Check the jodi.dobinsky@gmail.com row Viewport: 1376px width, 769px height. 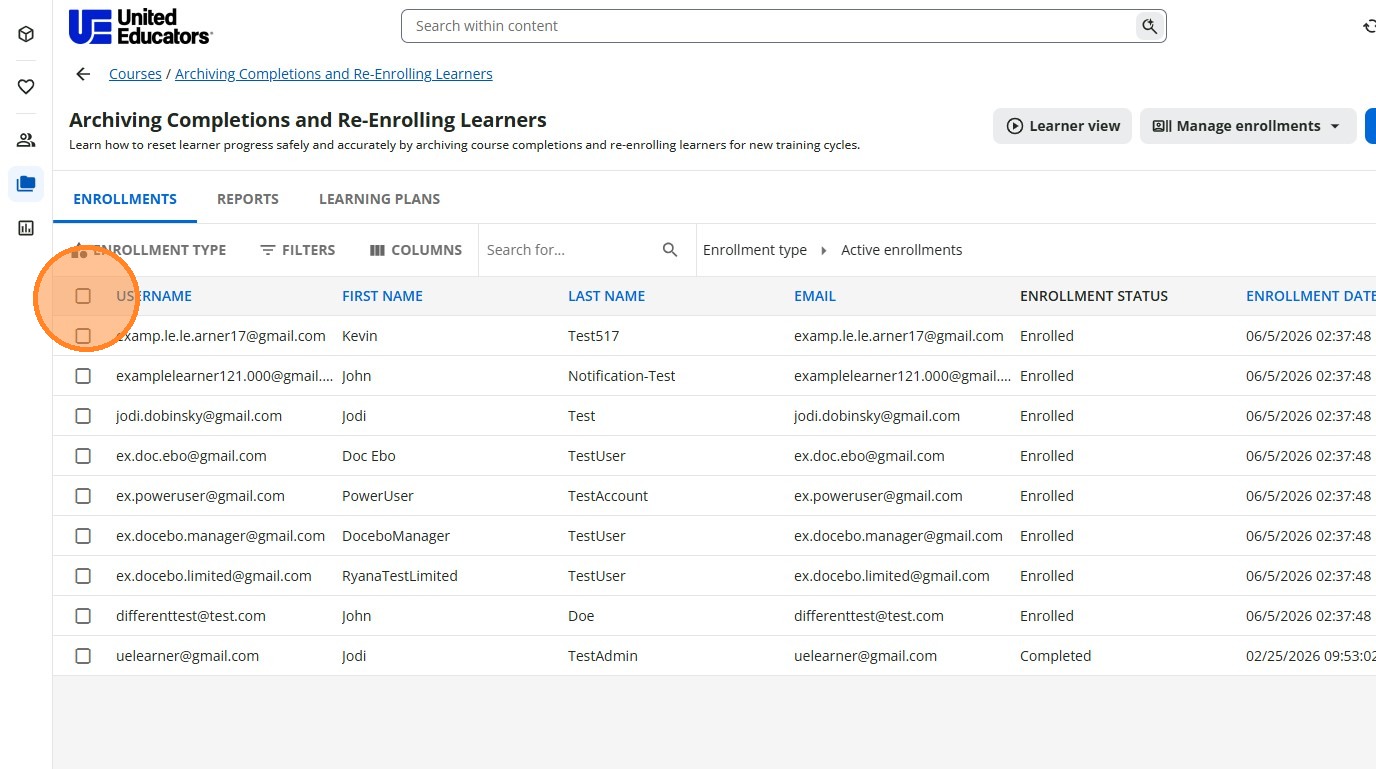[83, 416]
